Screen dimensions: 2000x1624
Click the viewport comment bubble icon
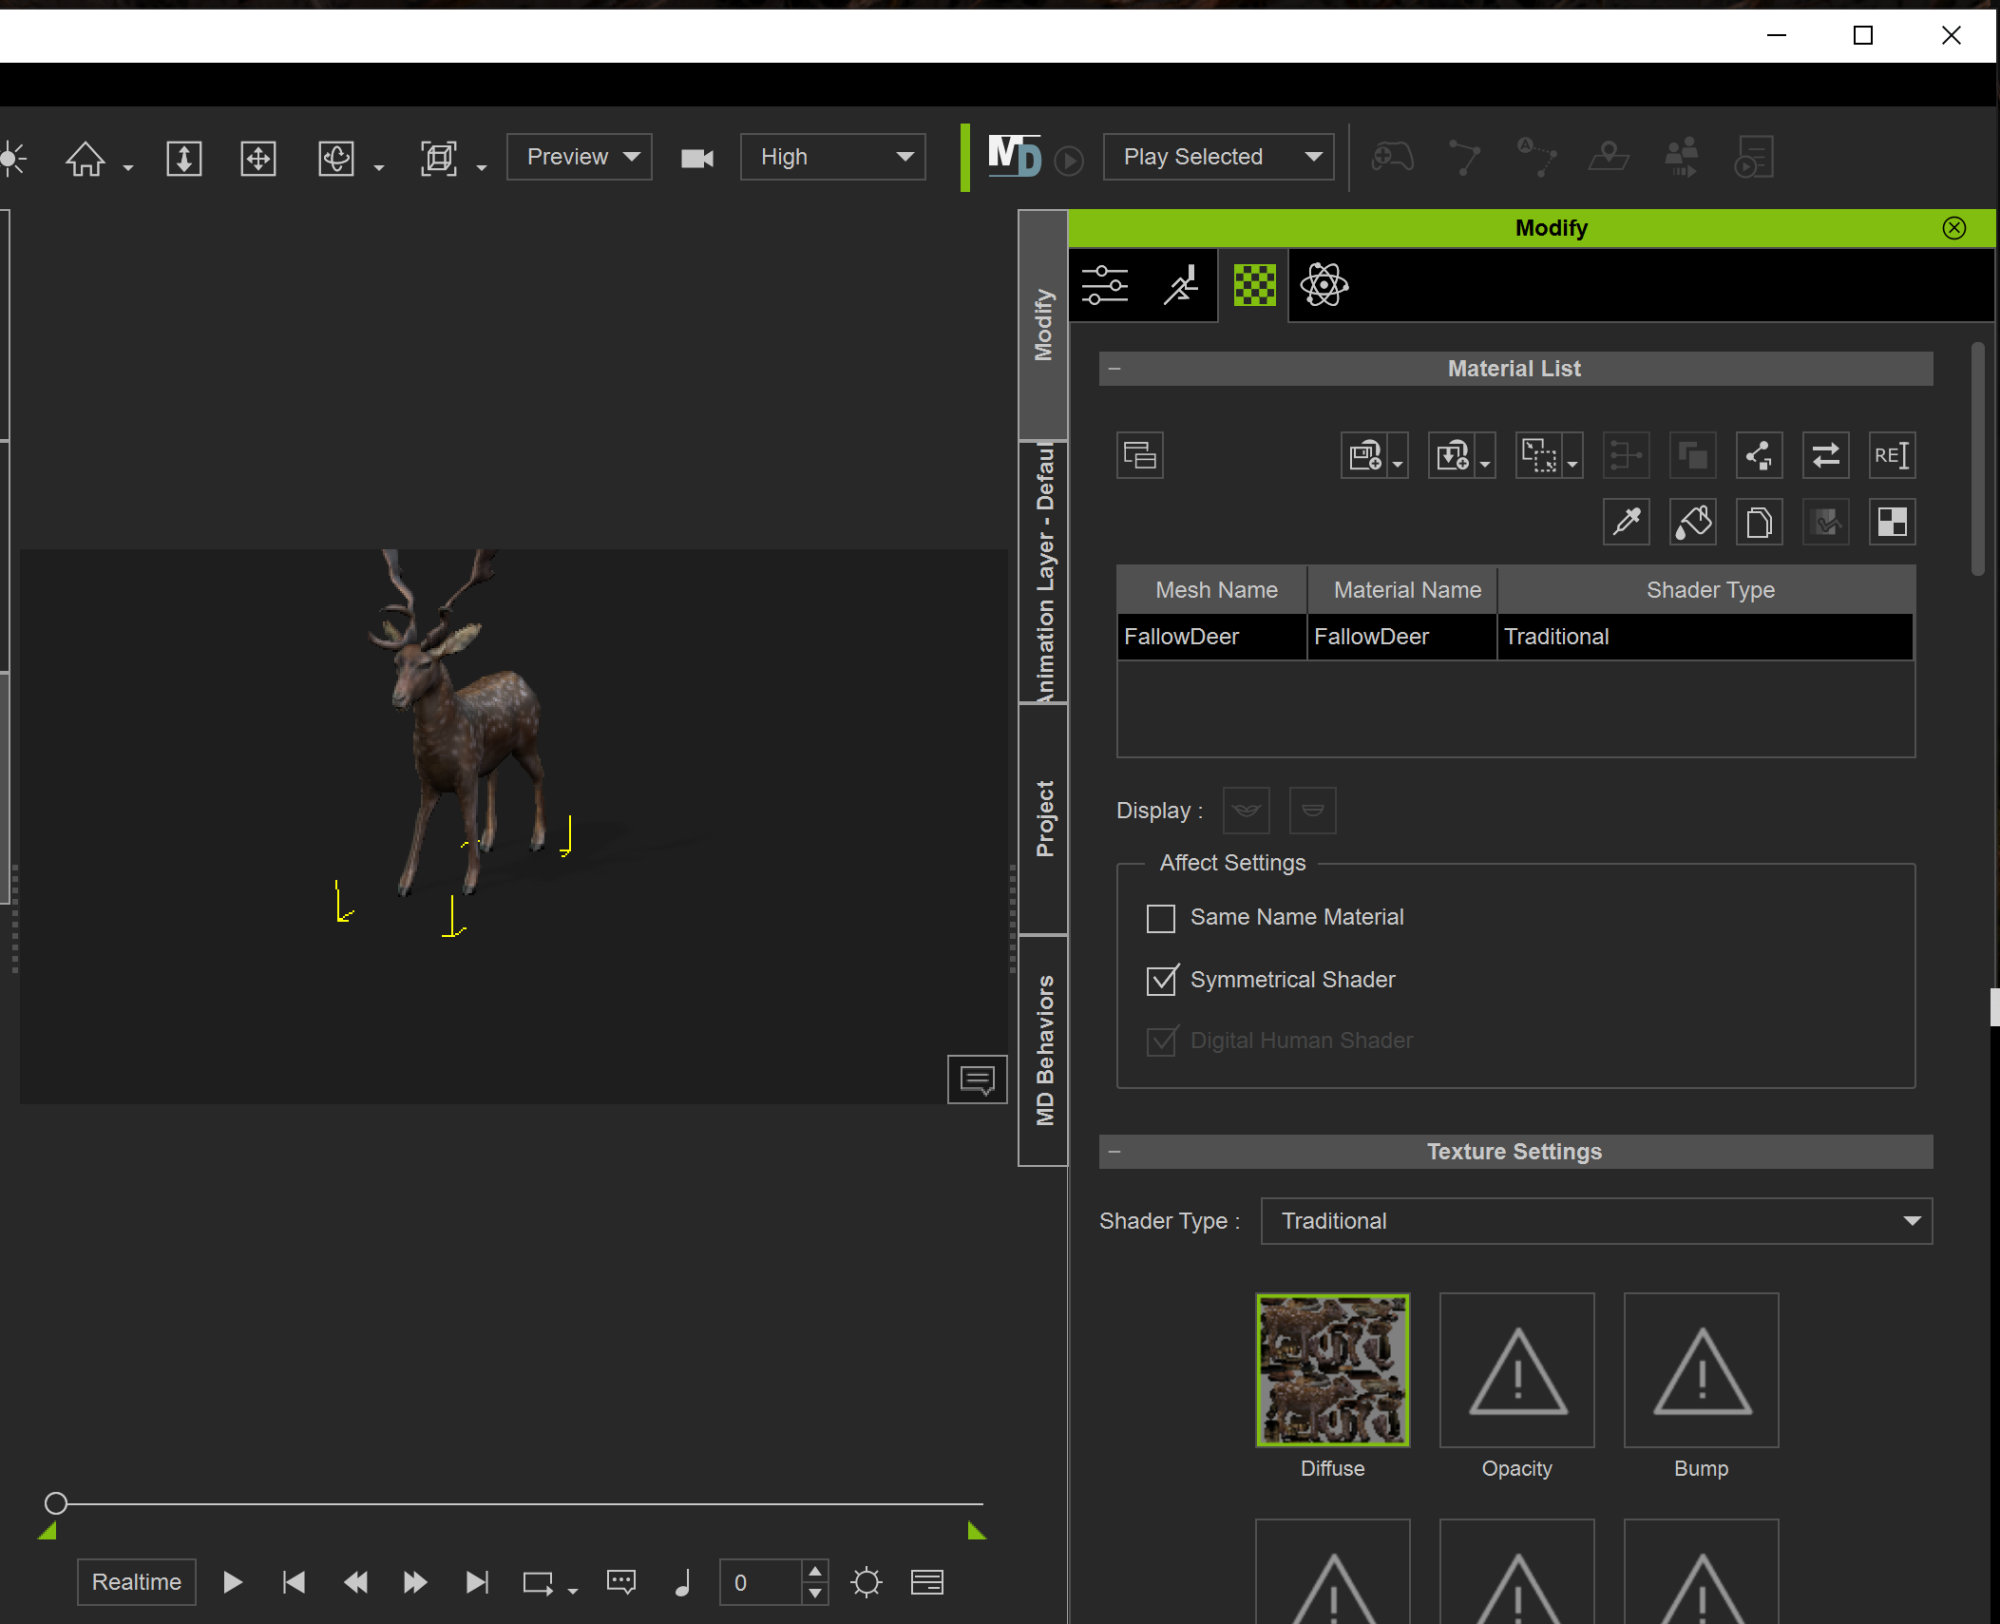pos(977,1079)
